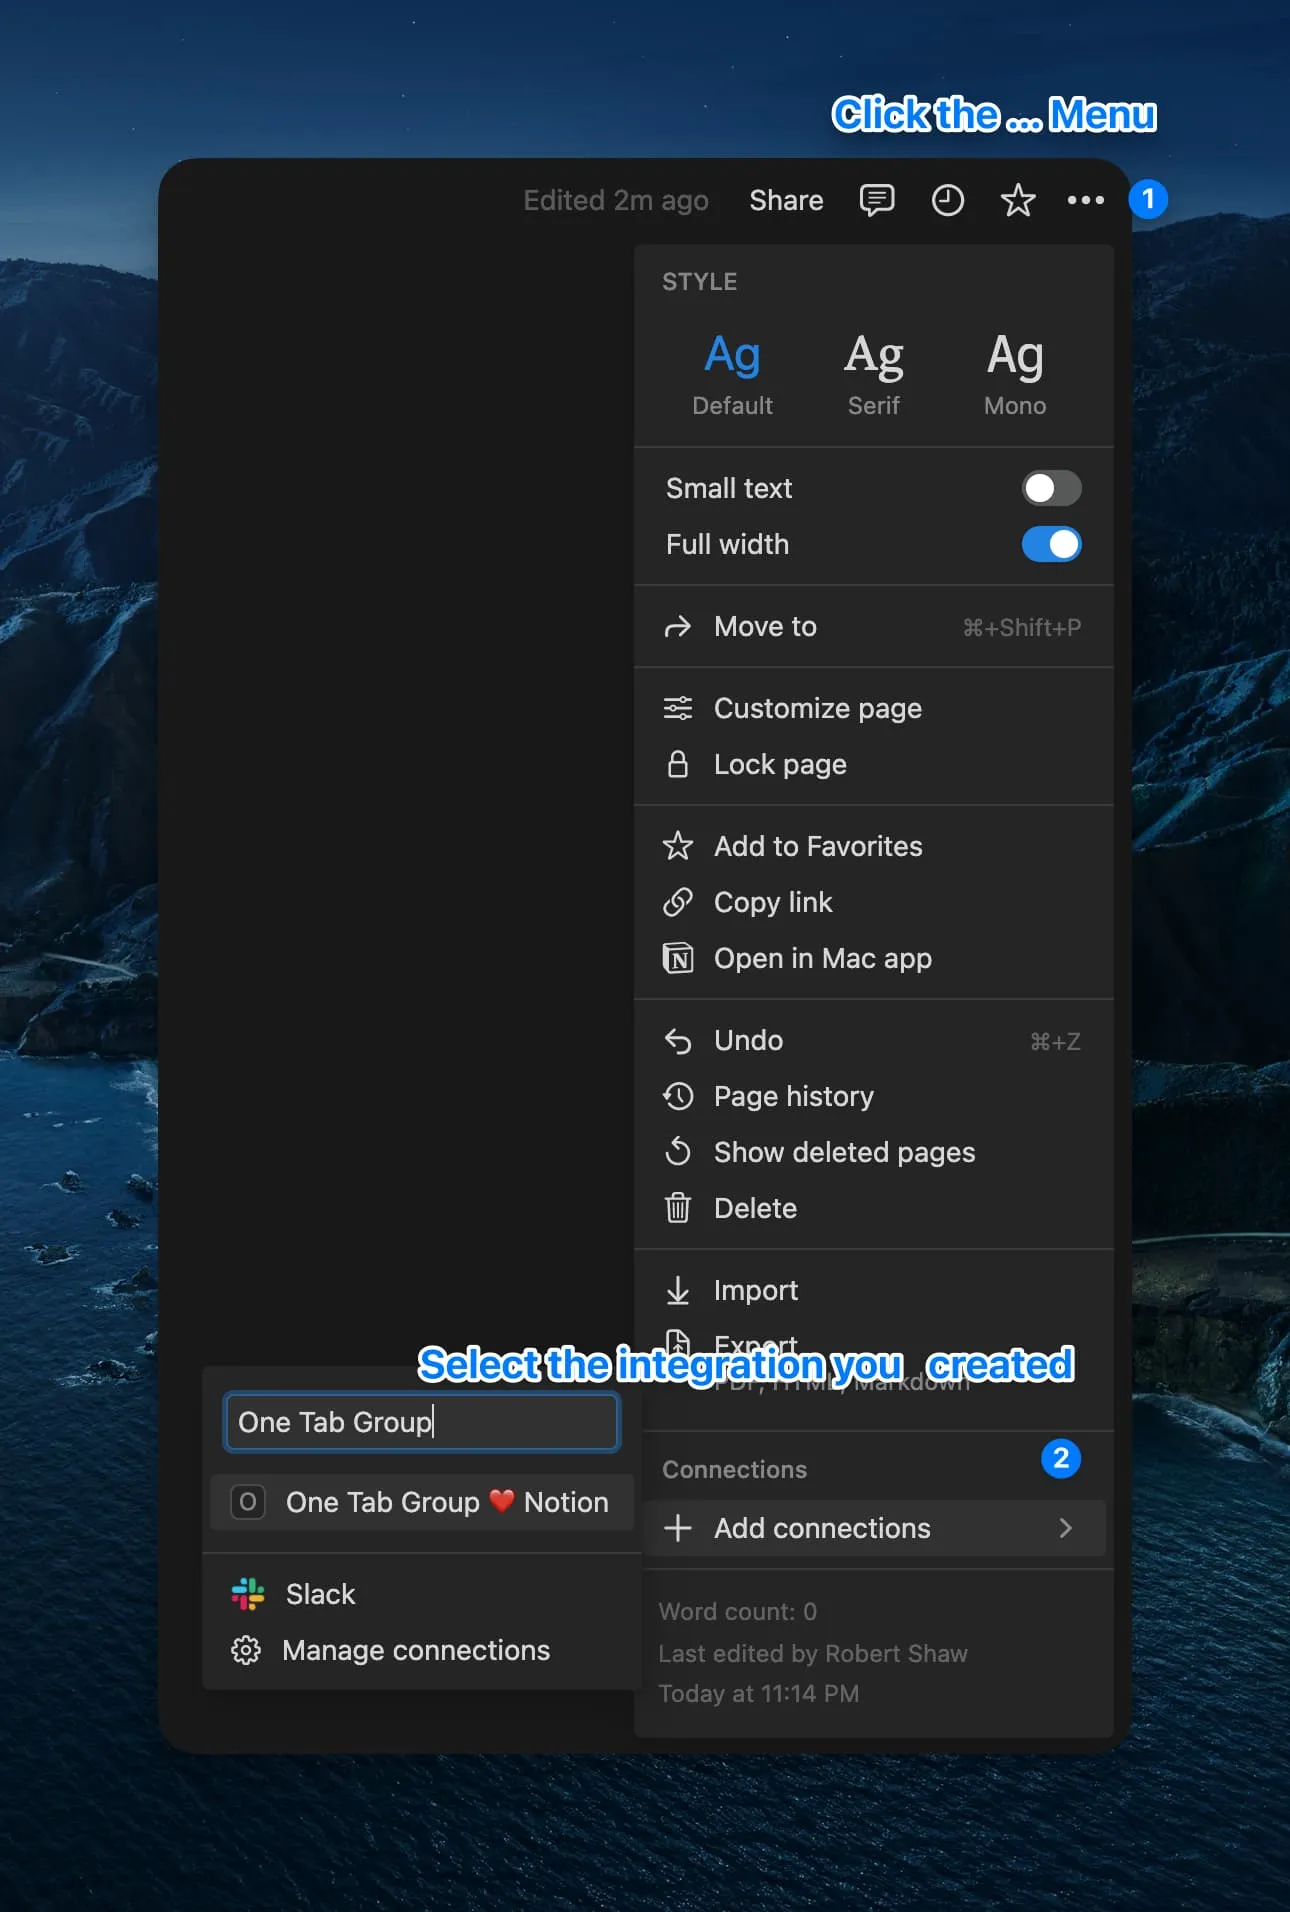Open the comments speech bubble icon
1290x1912 pixels.
[876, 200]
